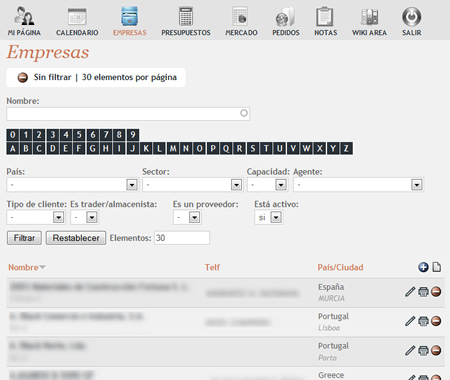Click red remove-filter icon beside Sin filtrar

tap(23, 78)
